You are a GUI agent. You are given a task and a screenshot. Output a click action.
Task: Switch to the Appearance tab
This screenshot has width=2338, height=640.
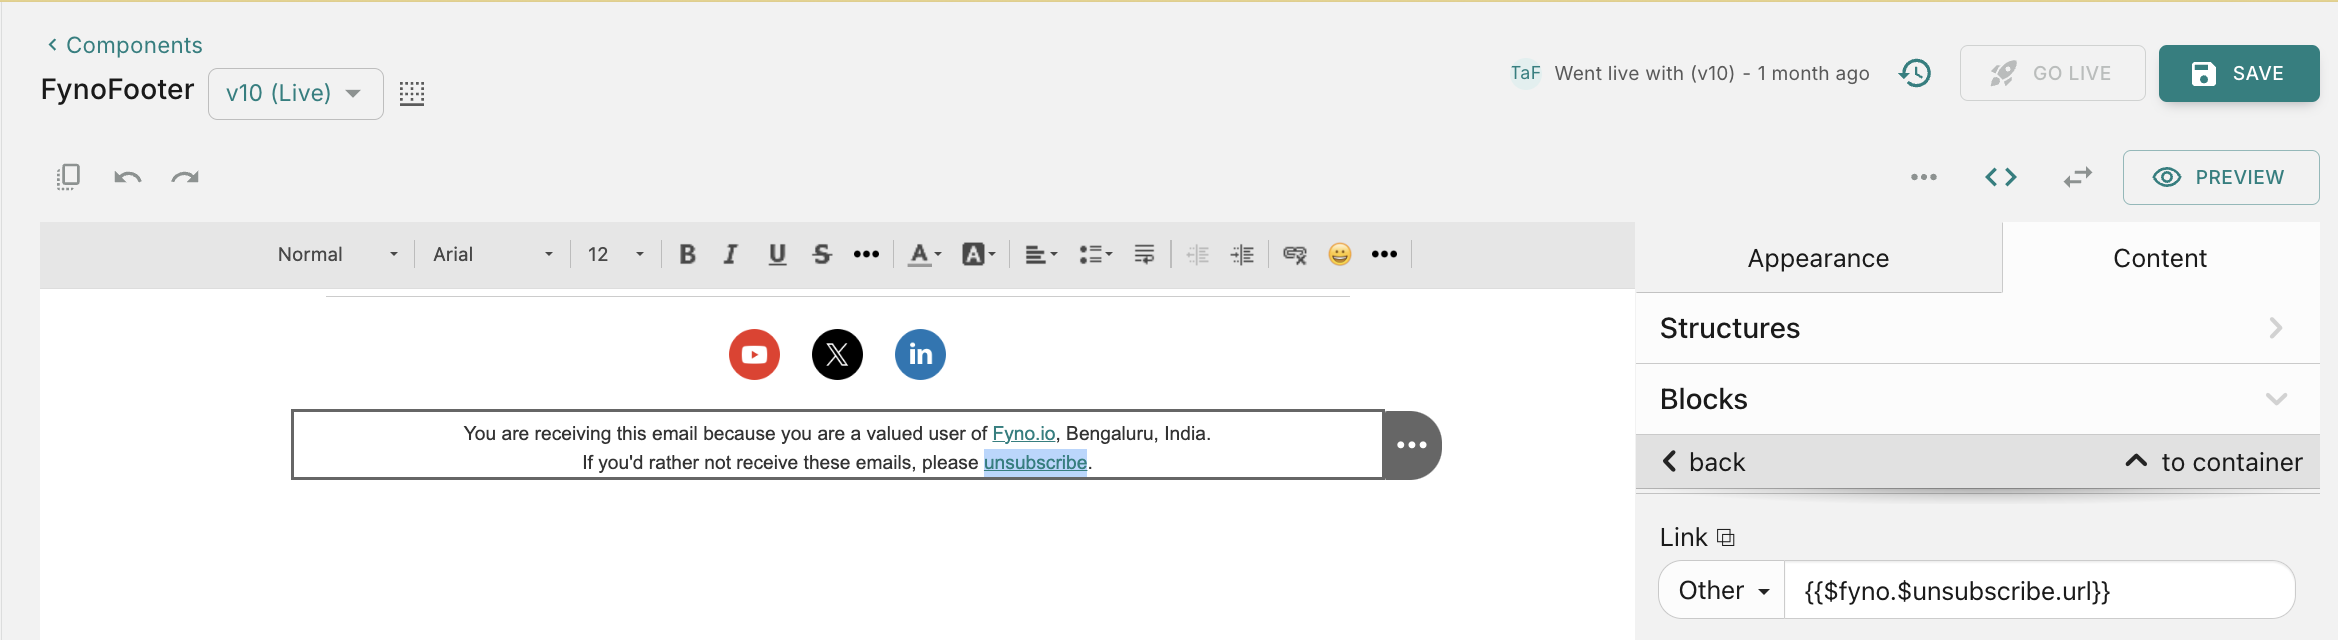(1818, 258)
